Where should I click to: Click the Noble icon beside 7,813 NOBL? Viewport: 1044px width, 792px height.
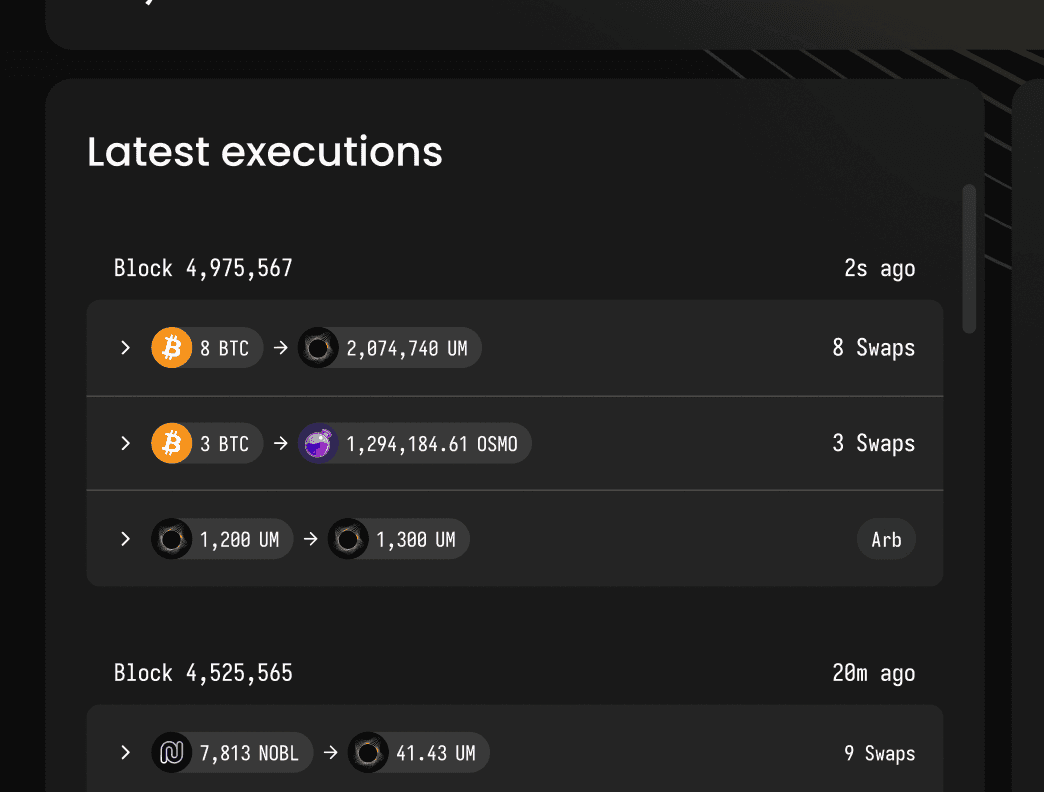pos(172,753)
